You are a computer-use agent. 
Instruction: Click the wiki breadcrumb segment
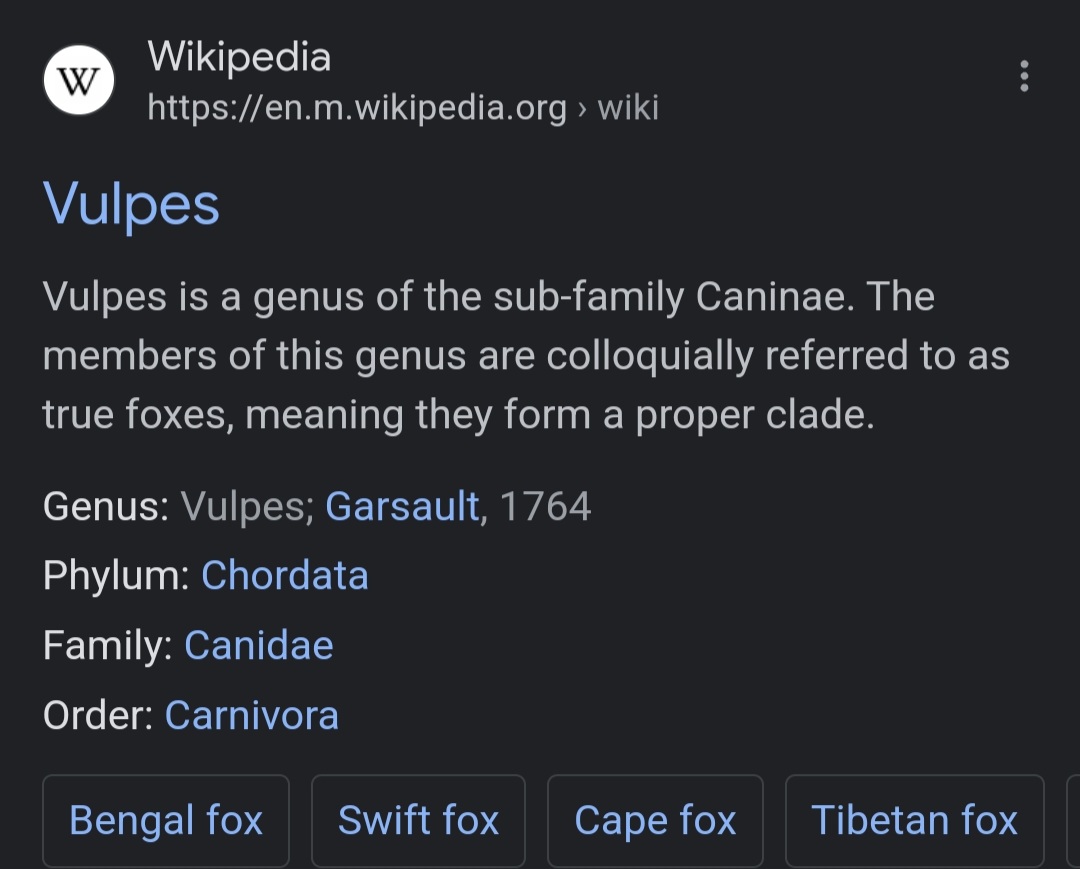[x=628, y=107]
